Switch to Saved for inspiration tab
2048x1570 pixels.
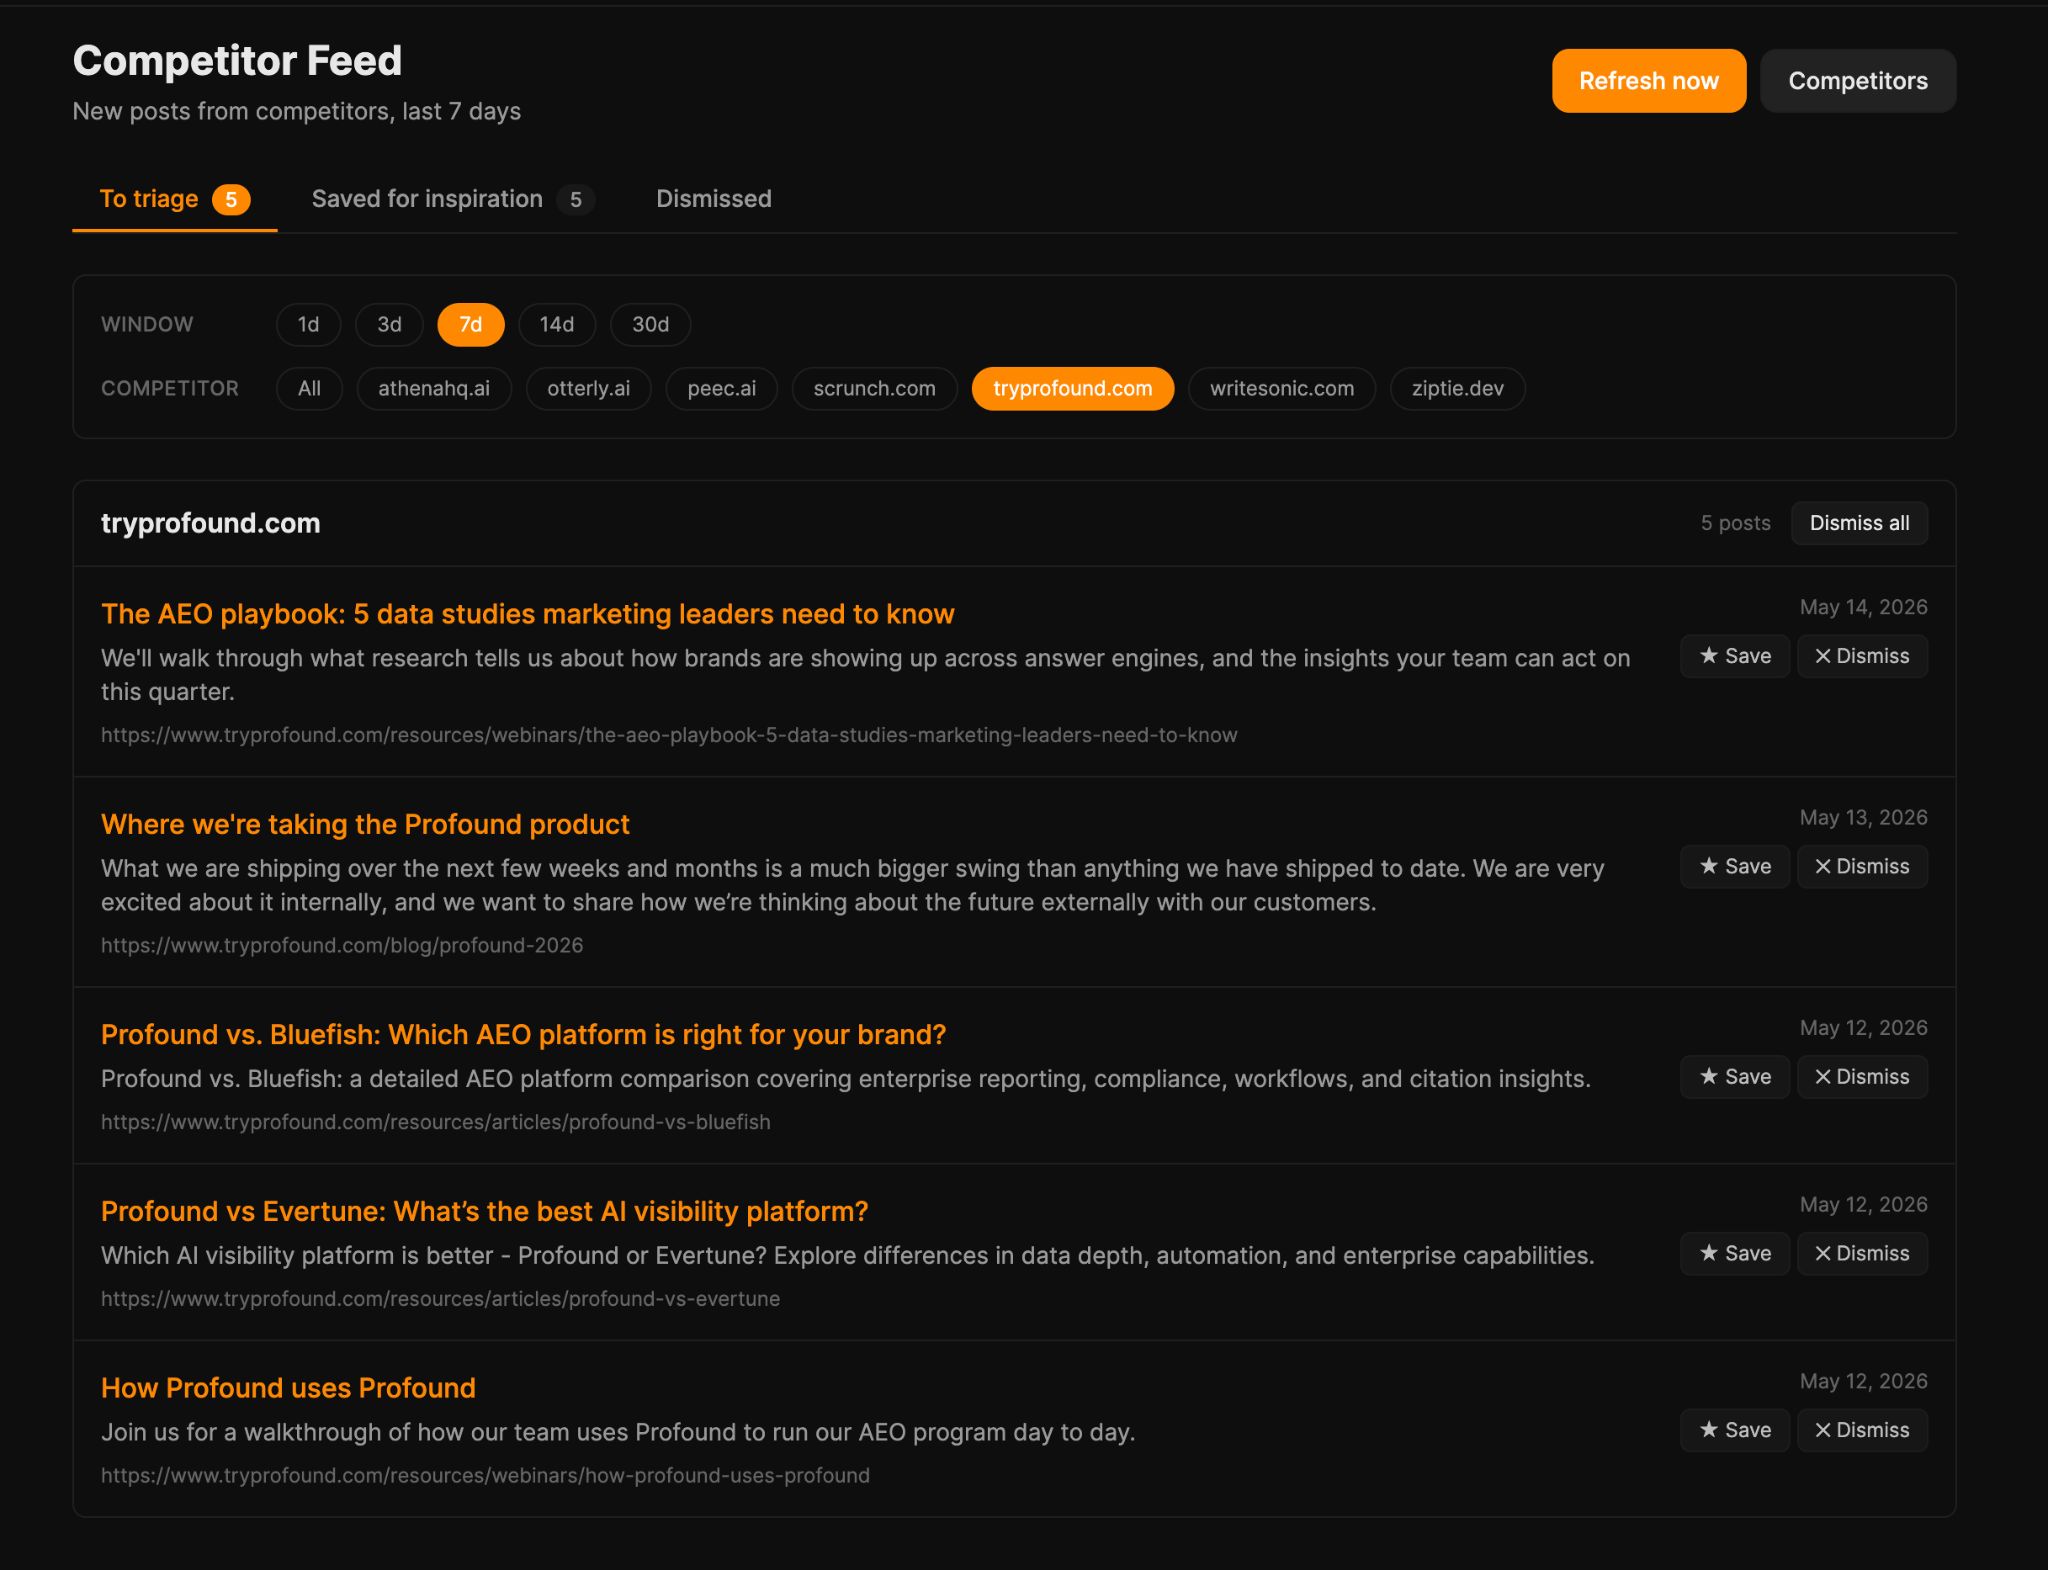click(452, 199)
